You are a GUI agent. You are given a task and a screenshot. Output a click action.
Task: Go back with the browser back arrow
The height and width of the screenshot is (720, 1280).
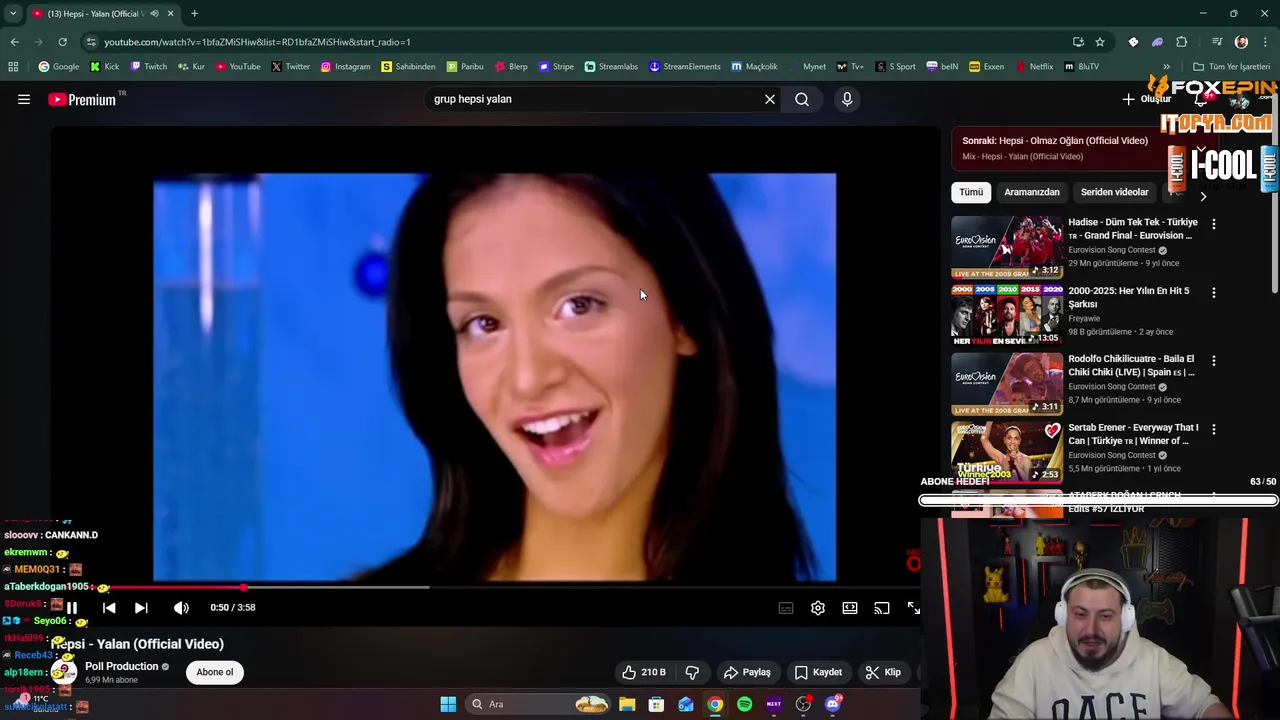click(14, 42)
